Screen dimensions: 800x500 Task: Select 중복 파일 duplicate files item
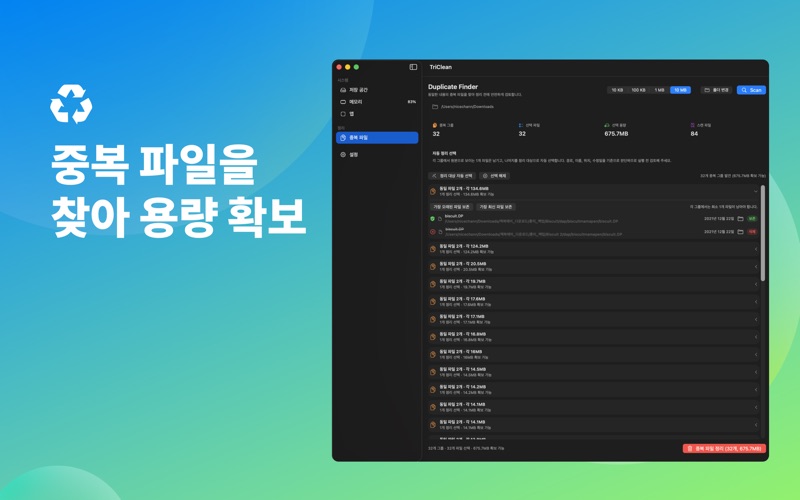[x=377, y=138]
